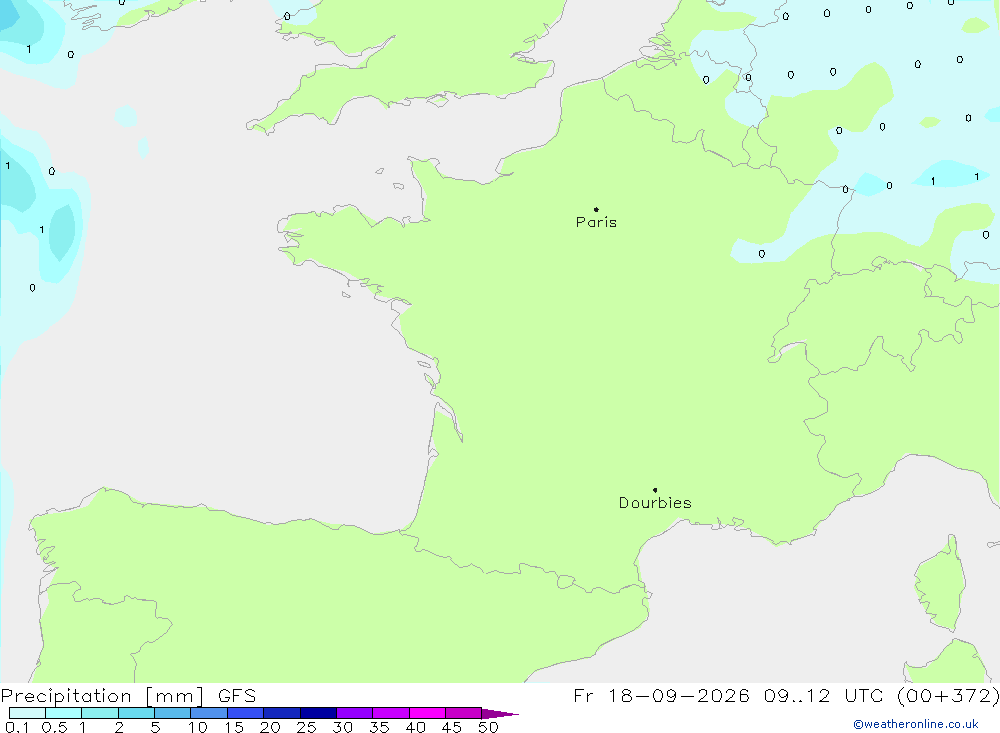This screenshot has height=733, width=1000.
Task: Click the 40 mm magenta legend swatch
Action: (427, 713)
